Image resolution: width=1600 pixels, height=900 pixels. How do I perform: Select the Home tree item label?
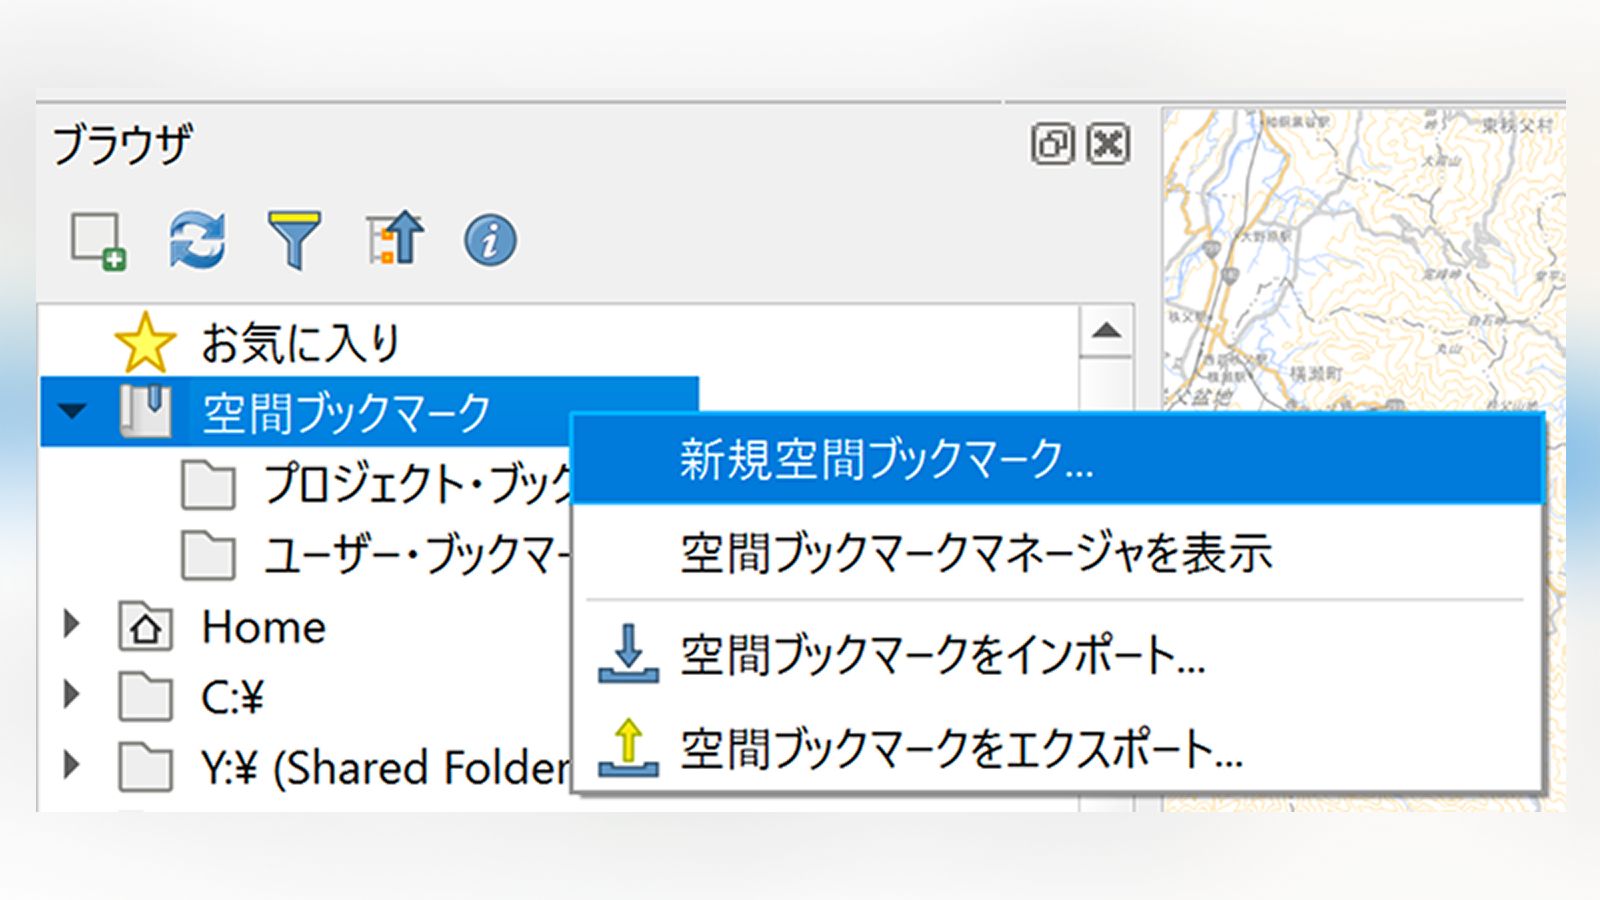click(264, 628)
